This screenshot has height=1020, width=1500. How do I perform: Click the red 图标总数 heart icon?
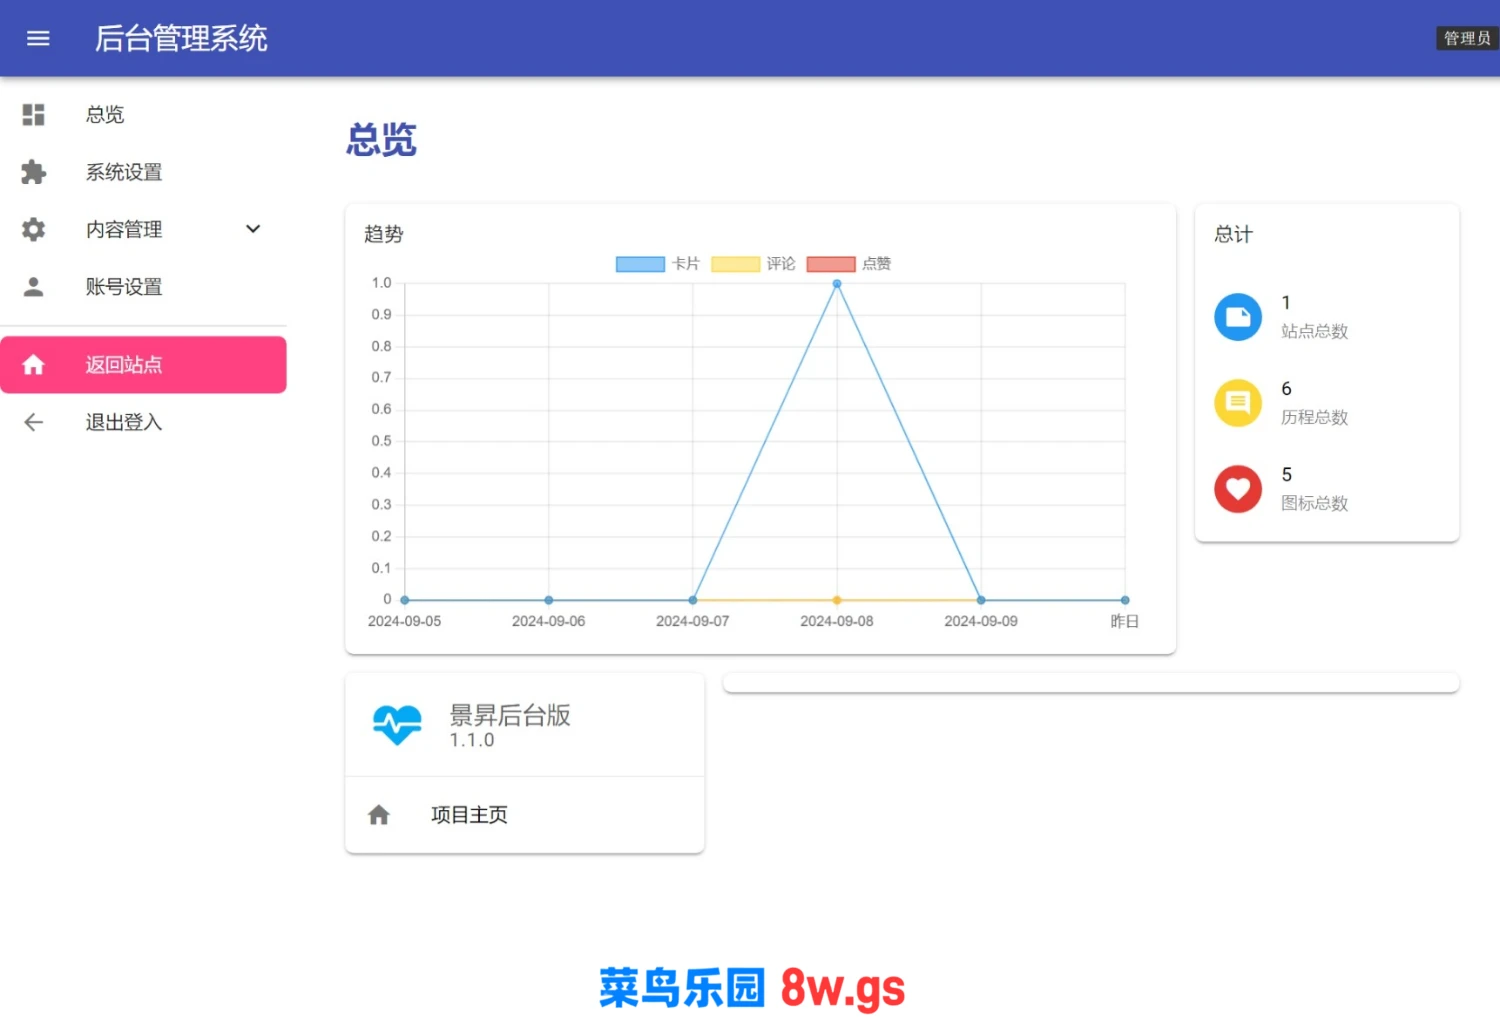1238,489
